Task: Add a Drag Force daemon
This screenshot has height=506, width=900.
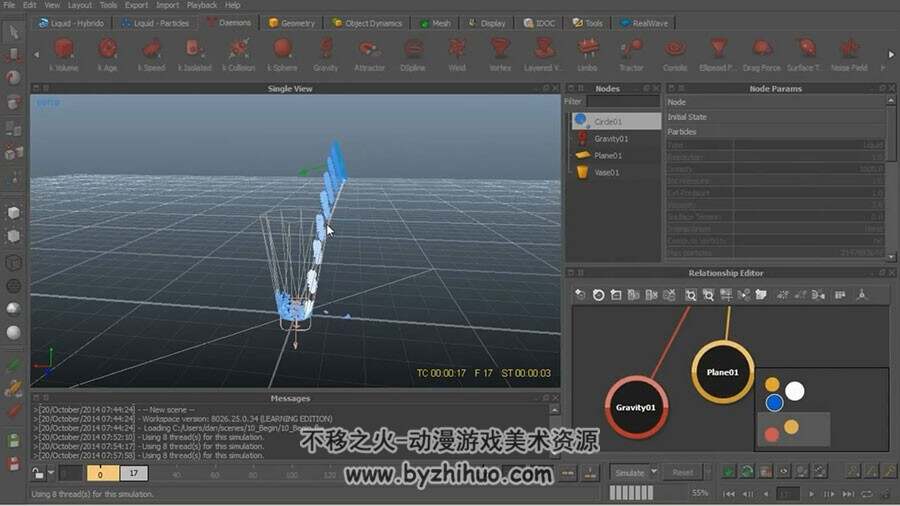Action: [762, 55]
